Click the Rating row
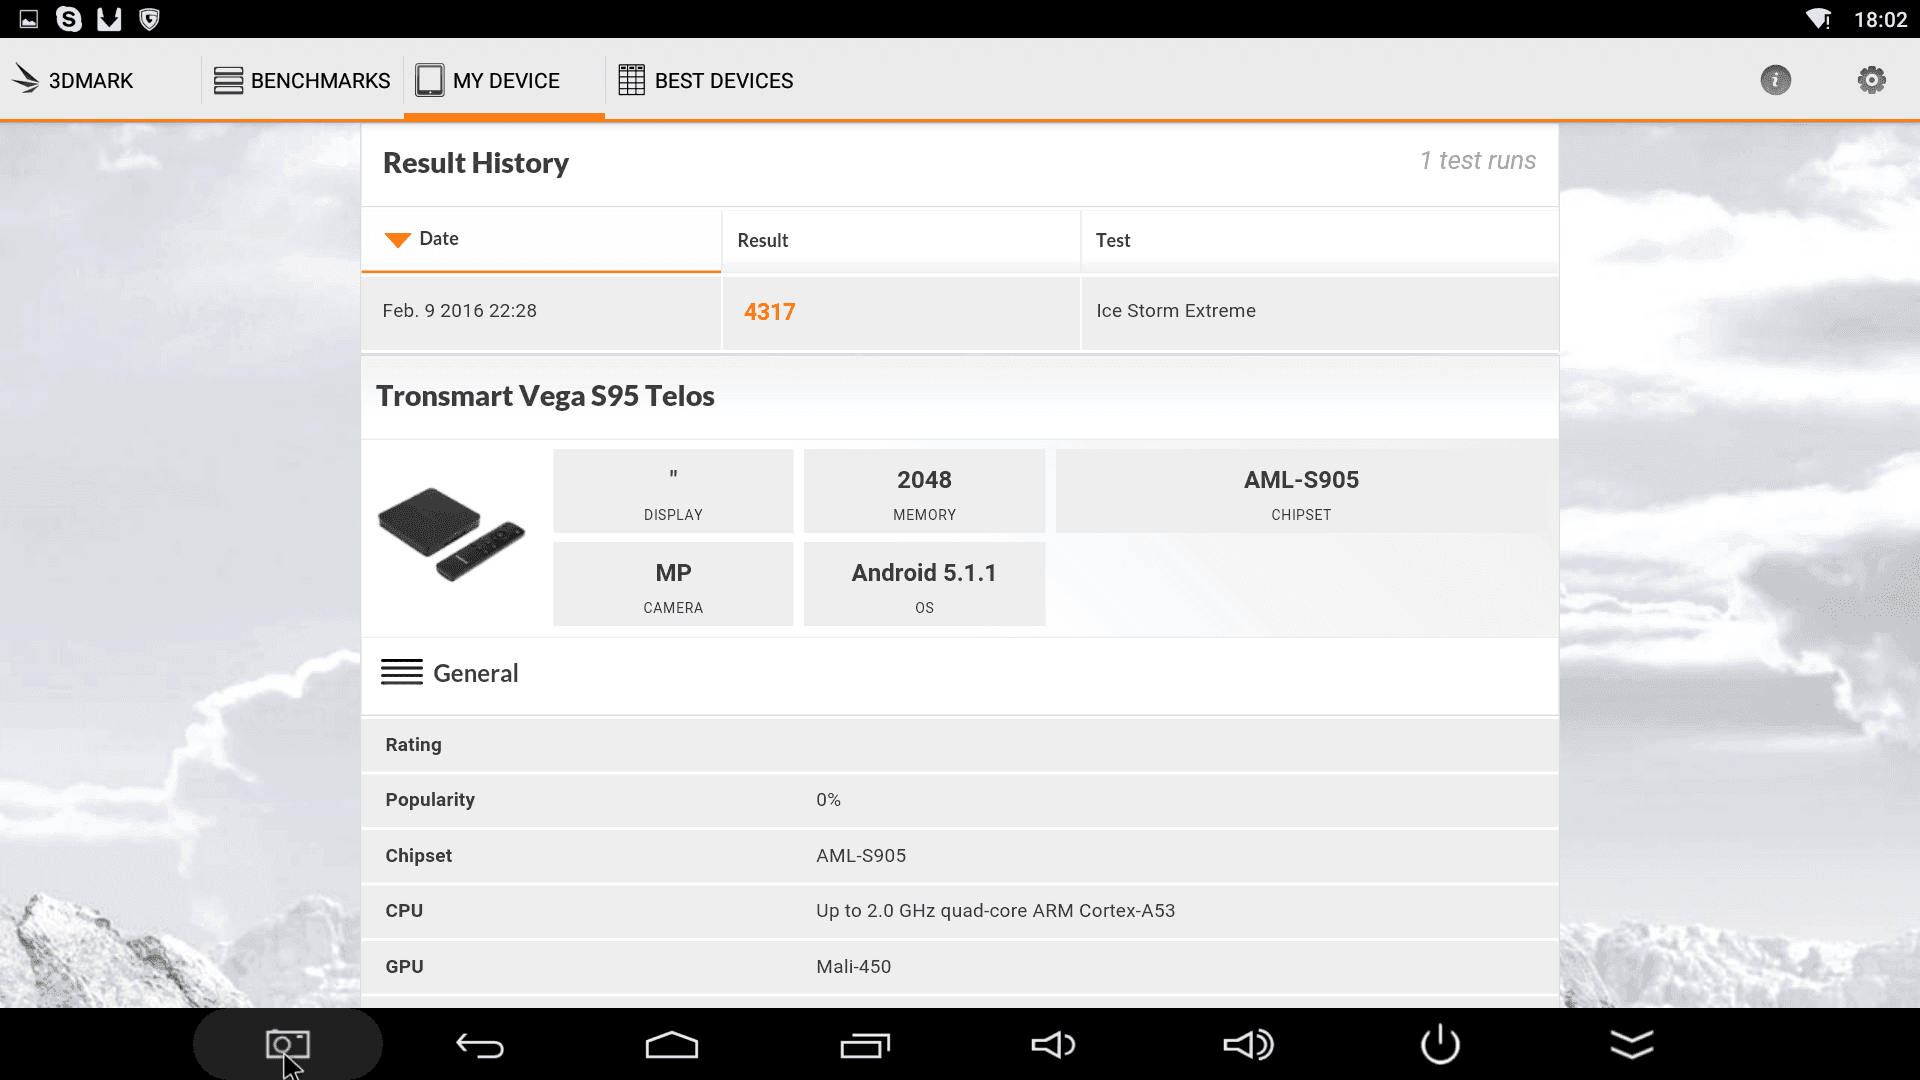1920x1080 pixels. coord(959,745)
